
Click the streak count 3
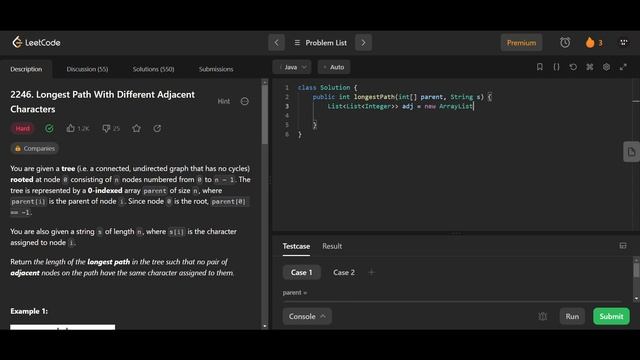click(600, 43)
